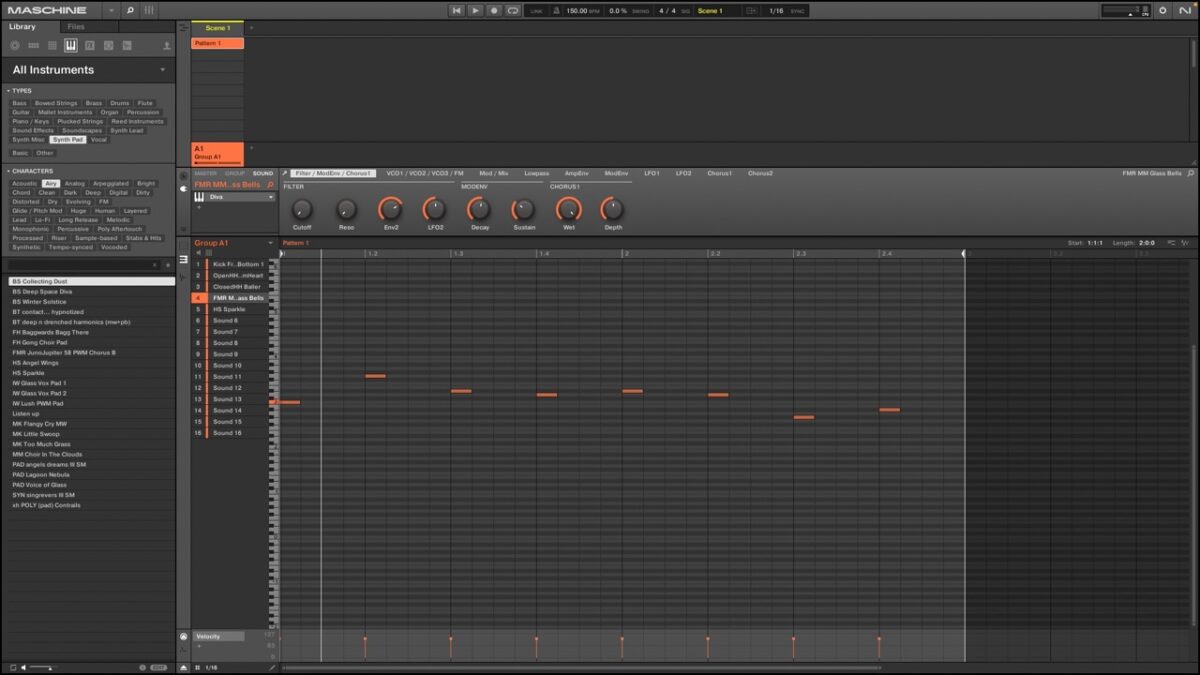
Task: Open the mixer view icon in the header
Action: pyautogui.click(x=149, y=10)
